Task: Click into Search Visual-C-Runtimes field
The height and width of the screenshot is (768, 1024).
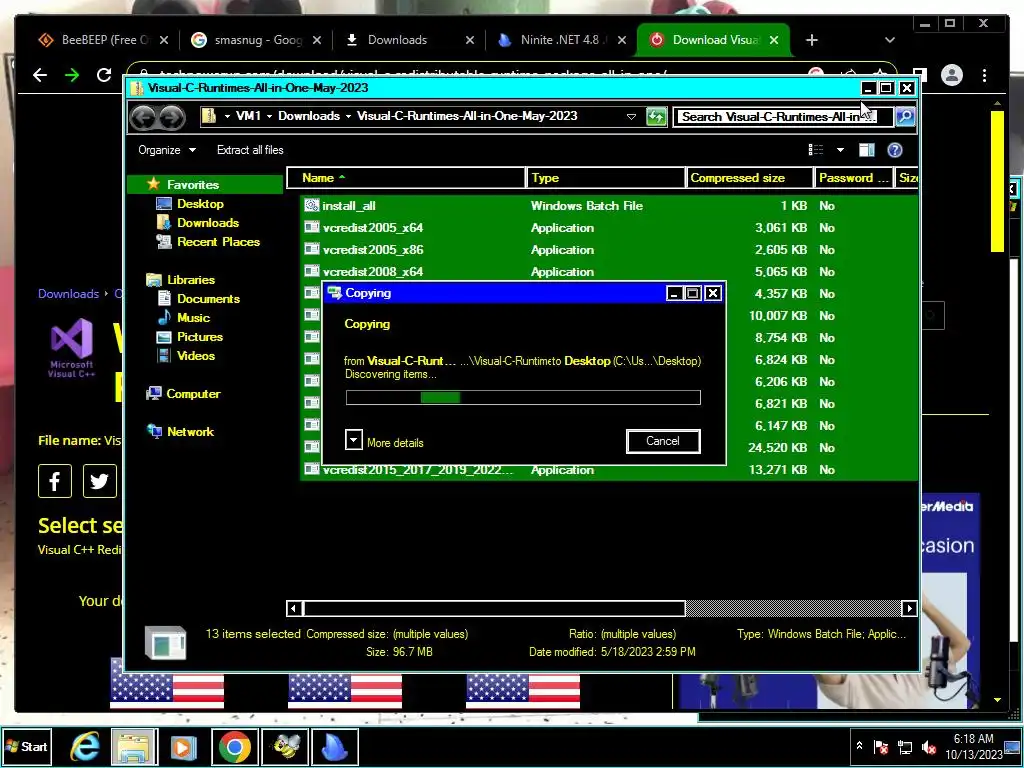Action: click(x=782, y=117)
